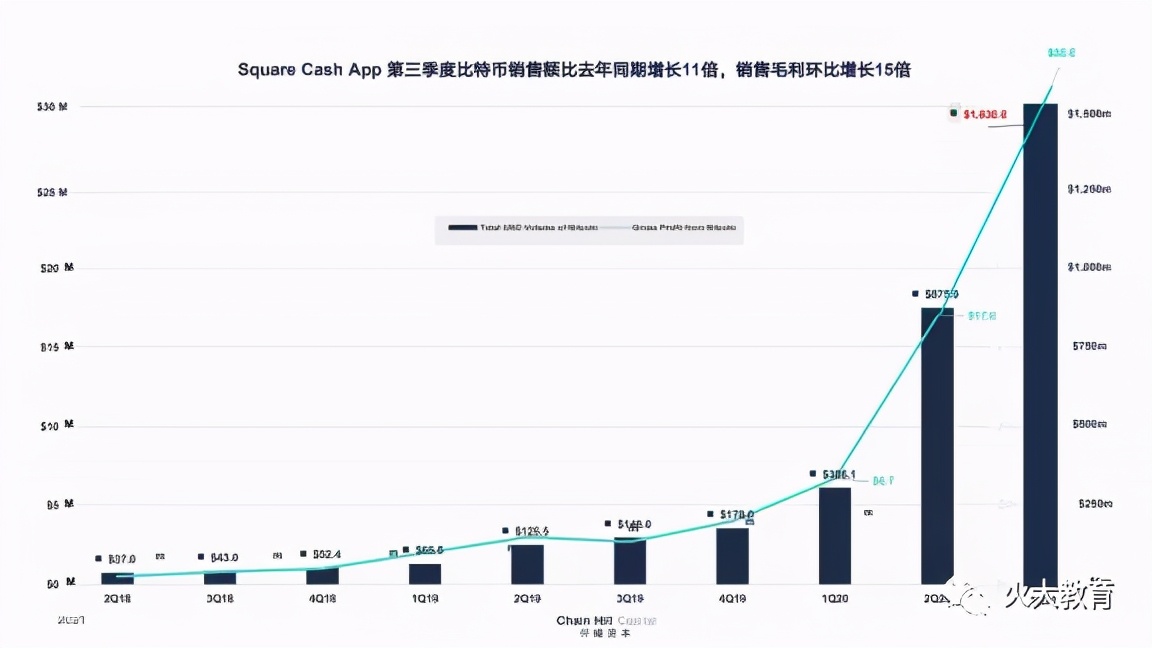Click the $10 M label on left axis
1152x648 pixels.
point(57,425)
